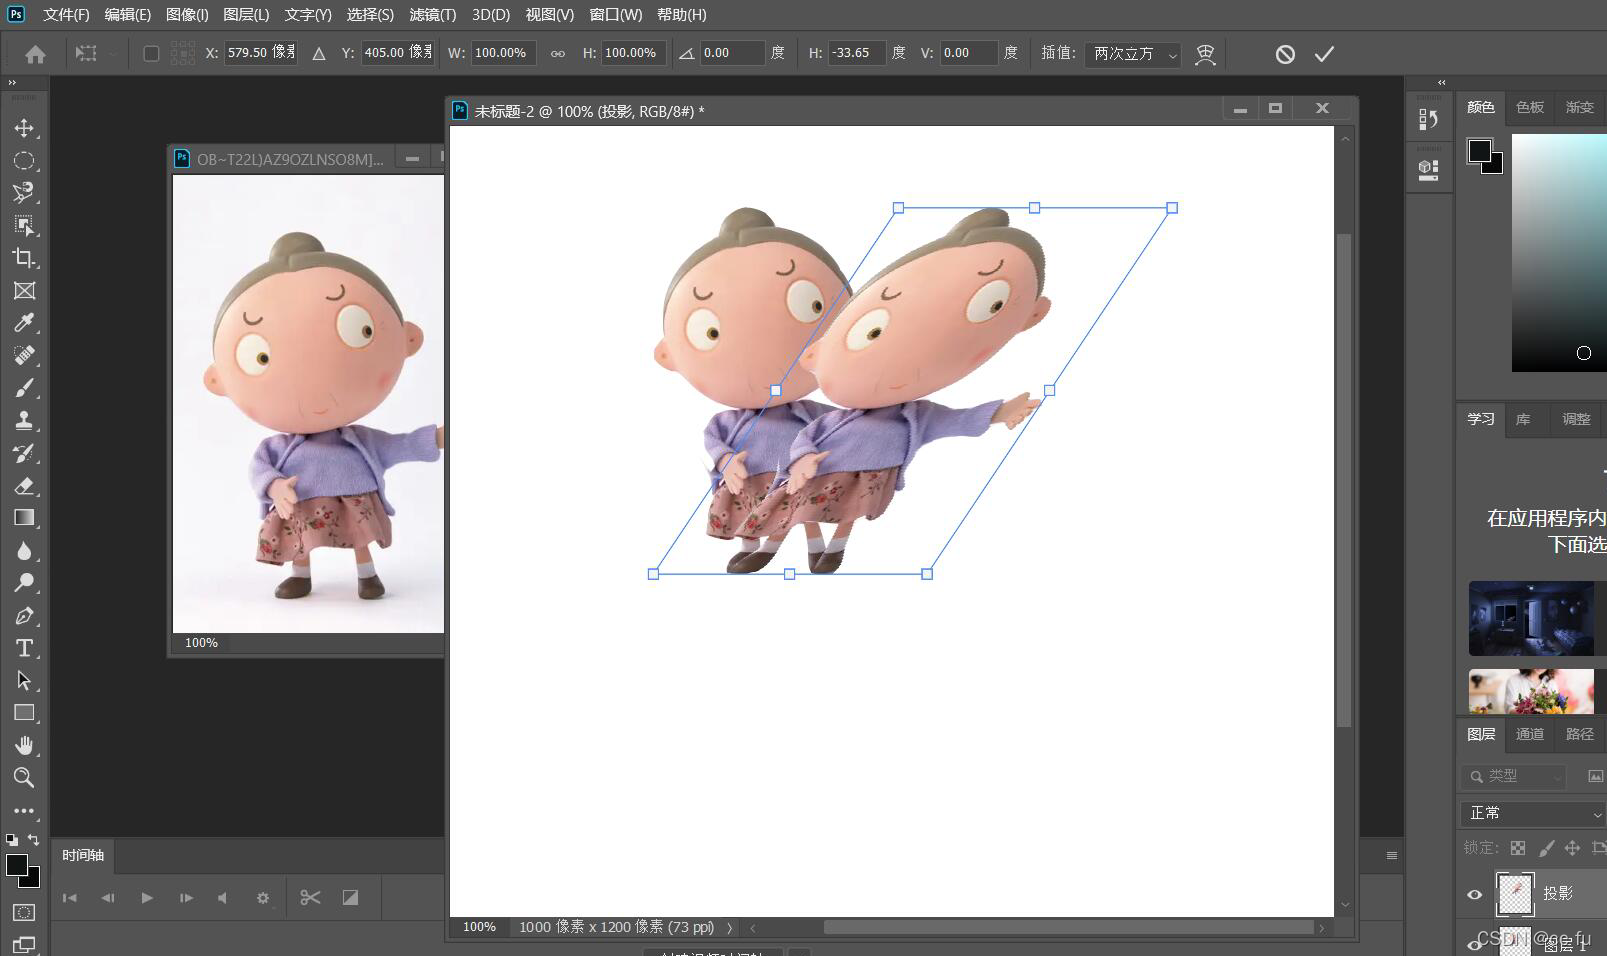Switch to warp mode icon
1607x956 pixels.
coord(1205,54)
